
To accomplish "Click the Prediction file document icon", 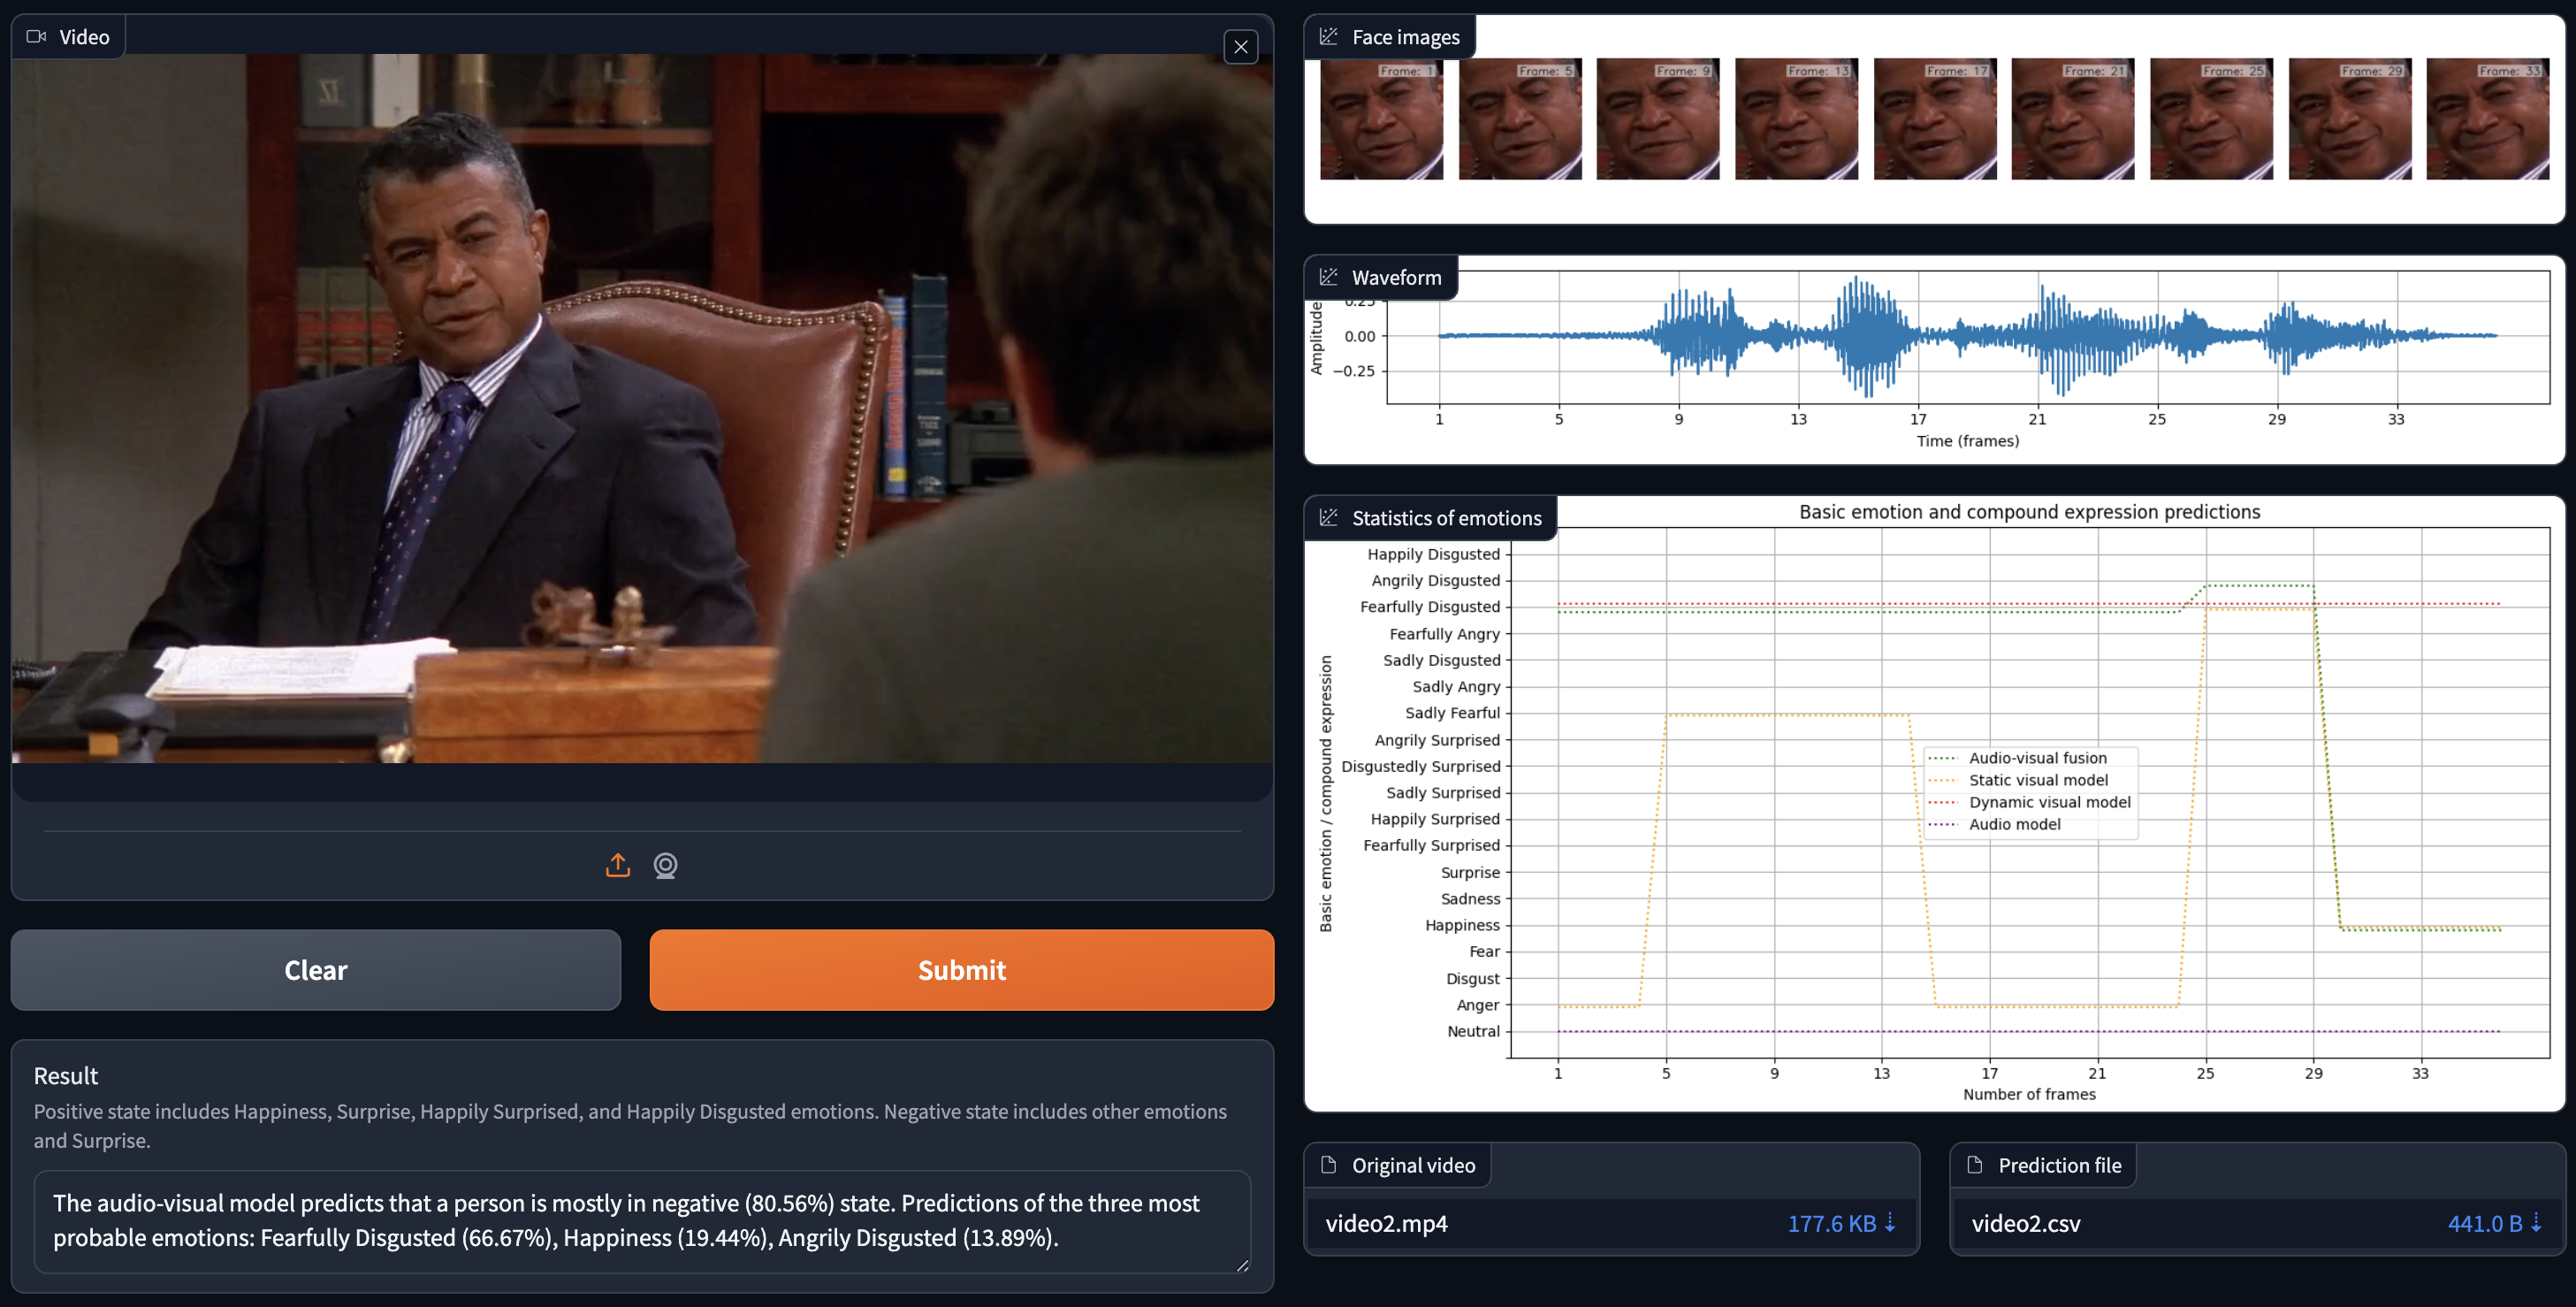I will point(1975,1165).
